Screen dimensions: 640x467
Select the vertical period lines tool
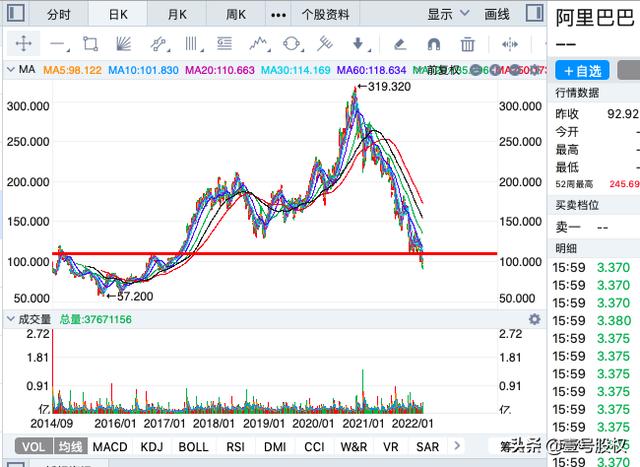pyautogui.click(x=192, y=44)
